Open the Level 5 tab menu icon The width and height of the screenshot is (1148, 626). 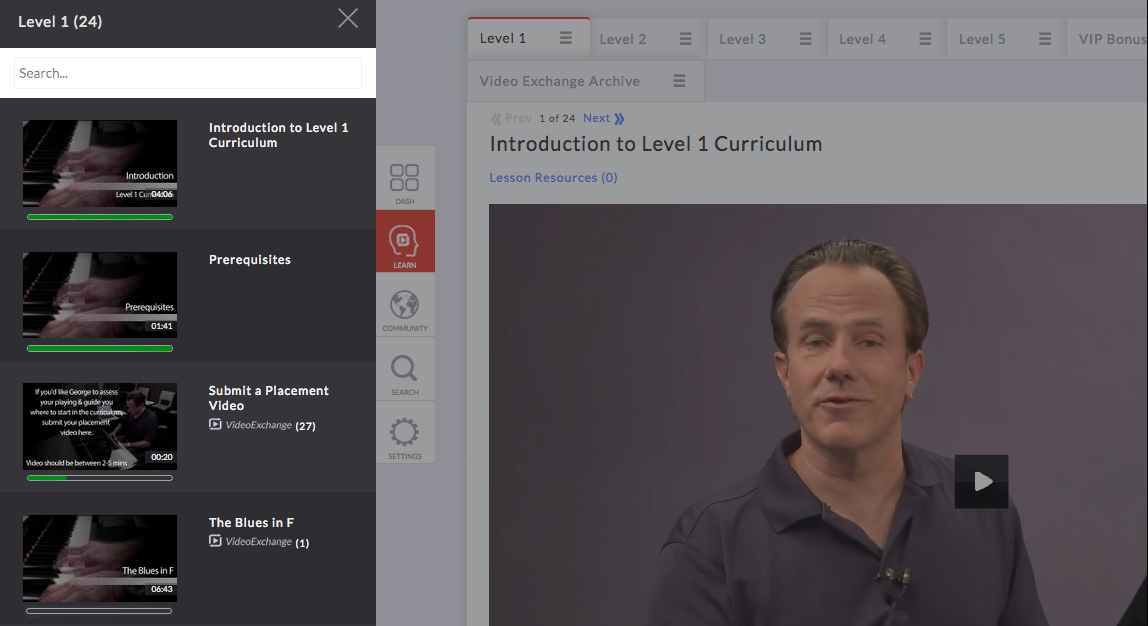pos(1045,39)
